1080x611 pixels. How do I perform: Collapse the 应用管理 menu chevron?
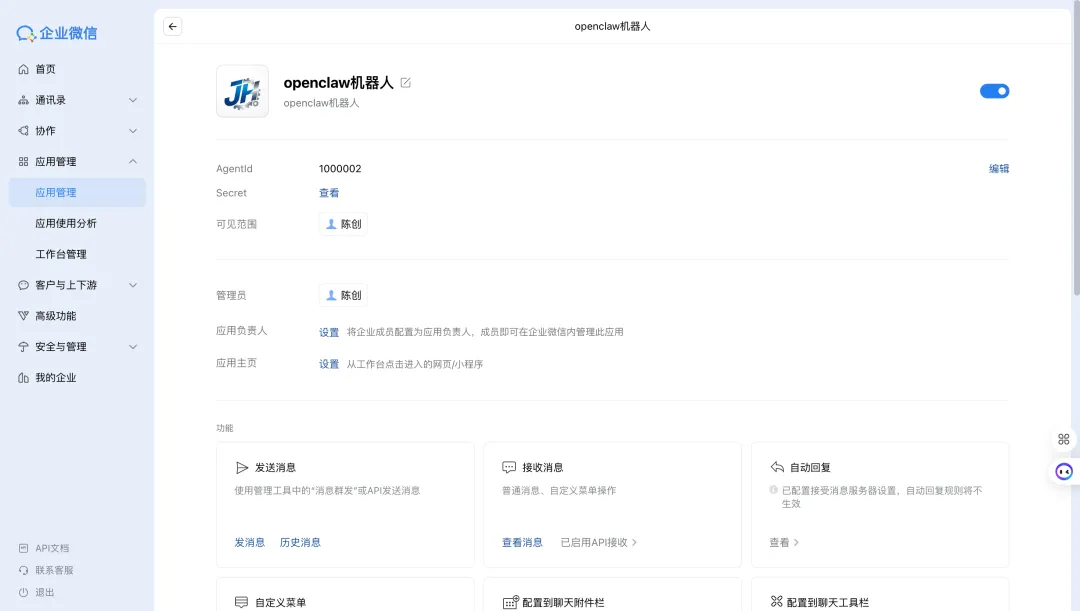(133, 161)
